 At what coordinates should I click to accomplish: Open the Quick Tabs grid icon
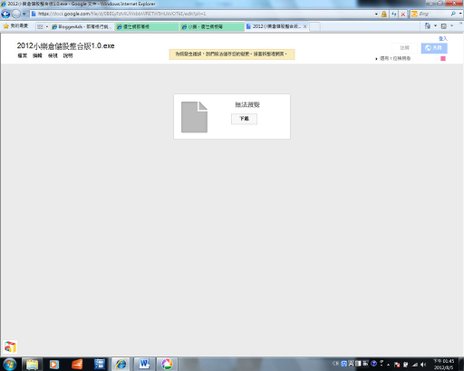40,27
